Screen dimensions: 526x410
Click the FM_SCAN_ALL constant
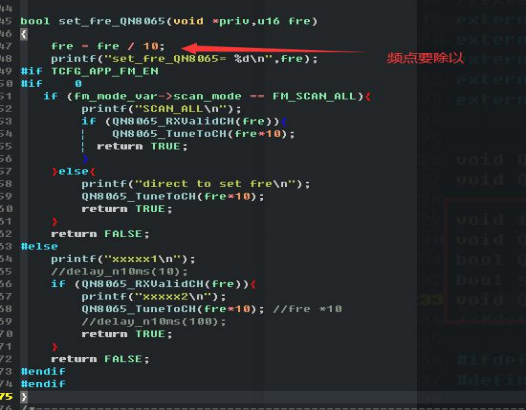(314, 96)
